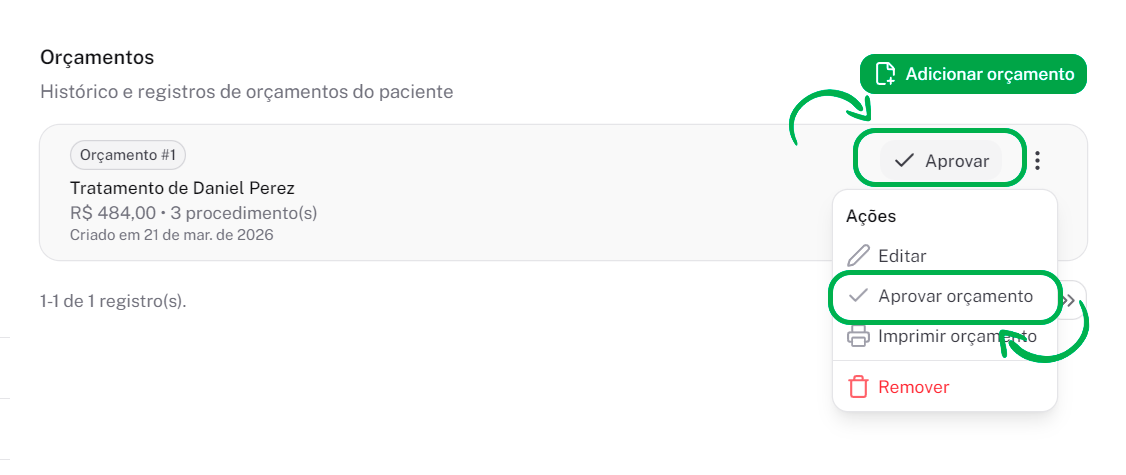
Task: Select Aprovar orçamento menu entry text
Action: [955, 296]
